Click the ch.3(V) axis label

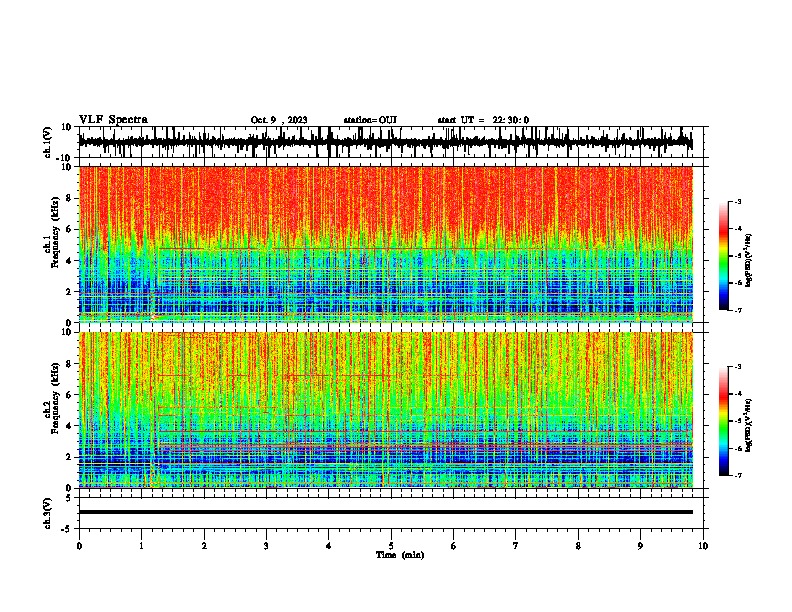[x=48, y=513]
